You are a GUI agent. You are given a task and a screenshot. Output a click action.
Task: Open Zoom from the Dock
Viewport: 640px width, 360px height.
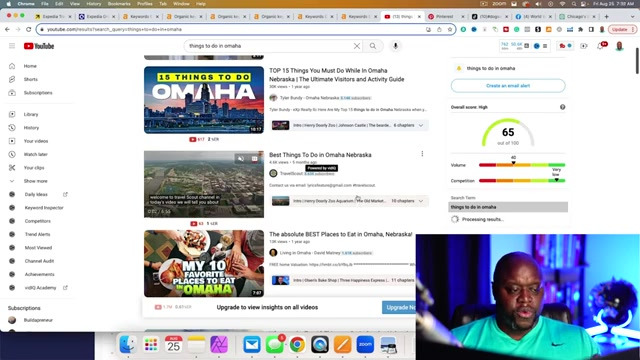coord(365,345)
